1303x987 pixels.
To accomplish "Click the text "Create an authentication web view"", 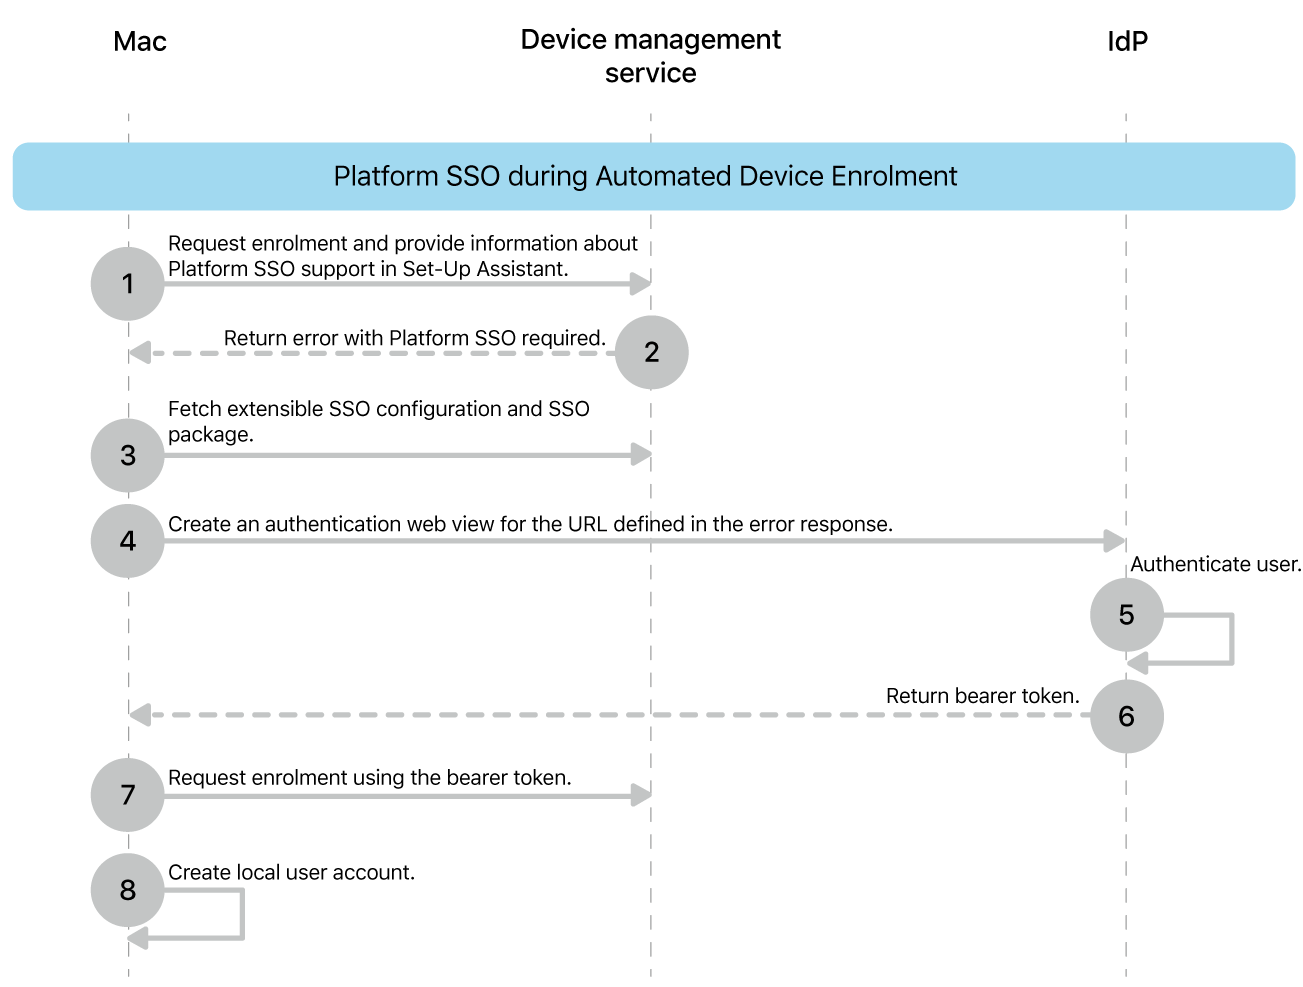I will pos(347,524).
